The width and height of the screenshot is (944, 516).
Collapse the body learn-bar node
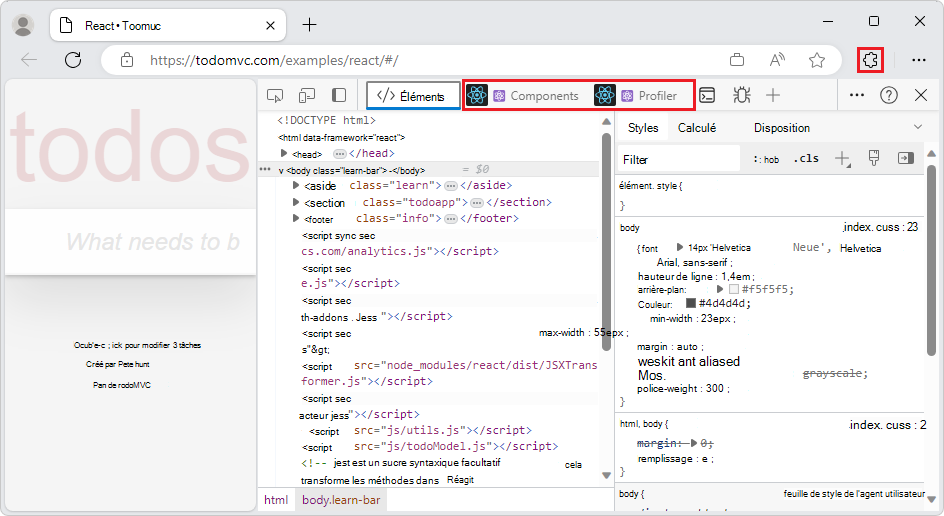pos(281,170)
